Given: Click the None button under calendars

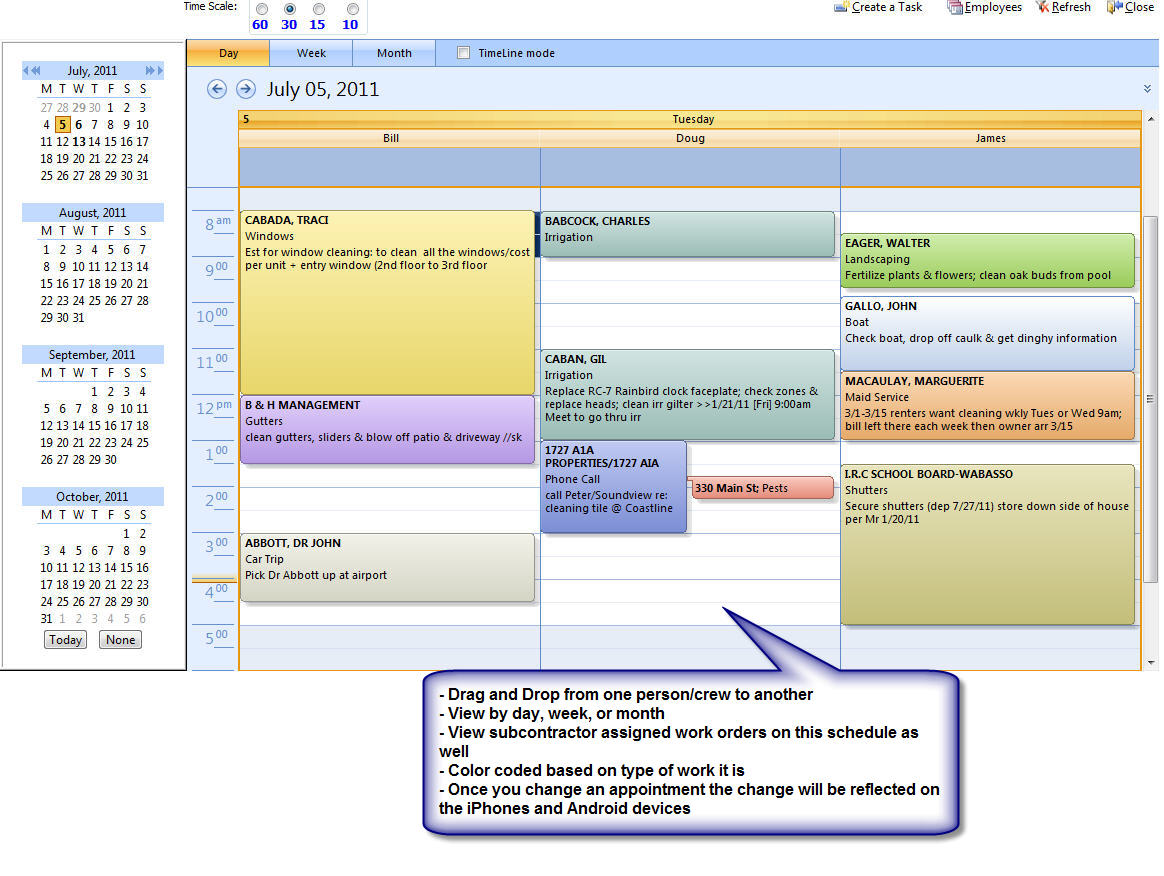Looking at the screenshot, I should point(120,640).
